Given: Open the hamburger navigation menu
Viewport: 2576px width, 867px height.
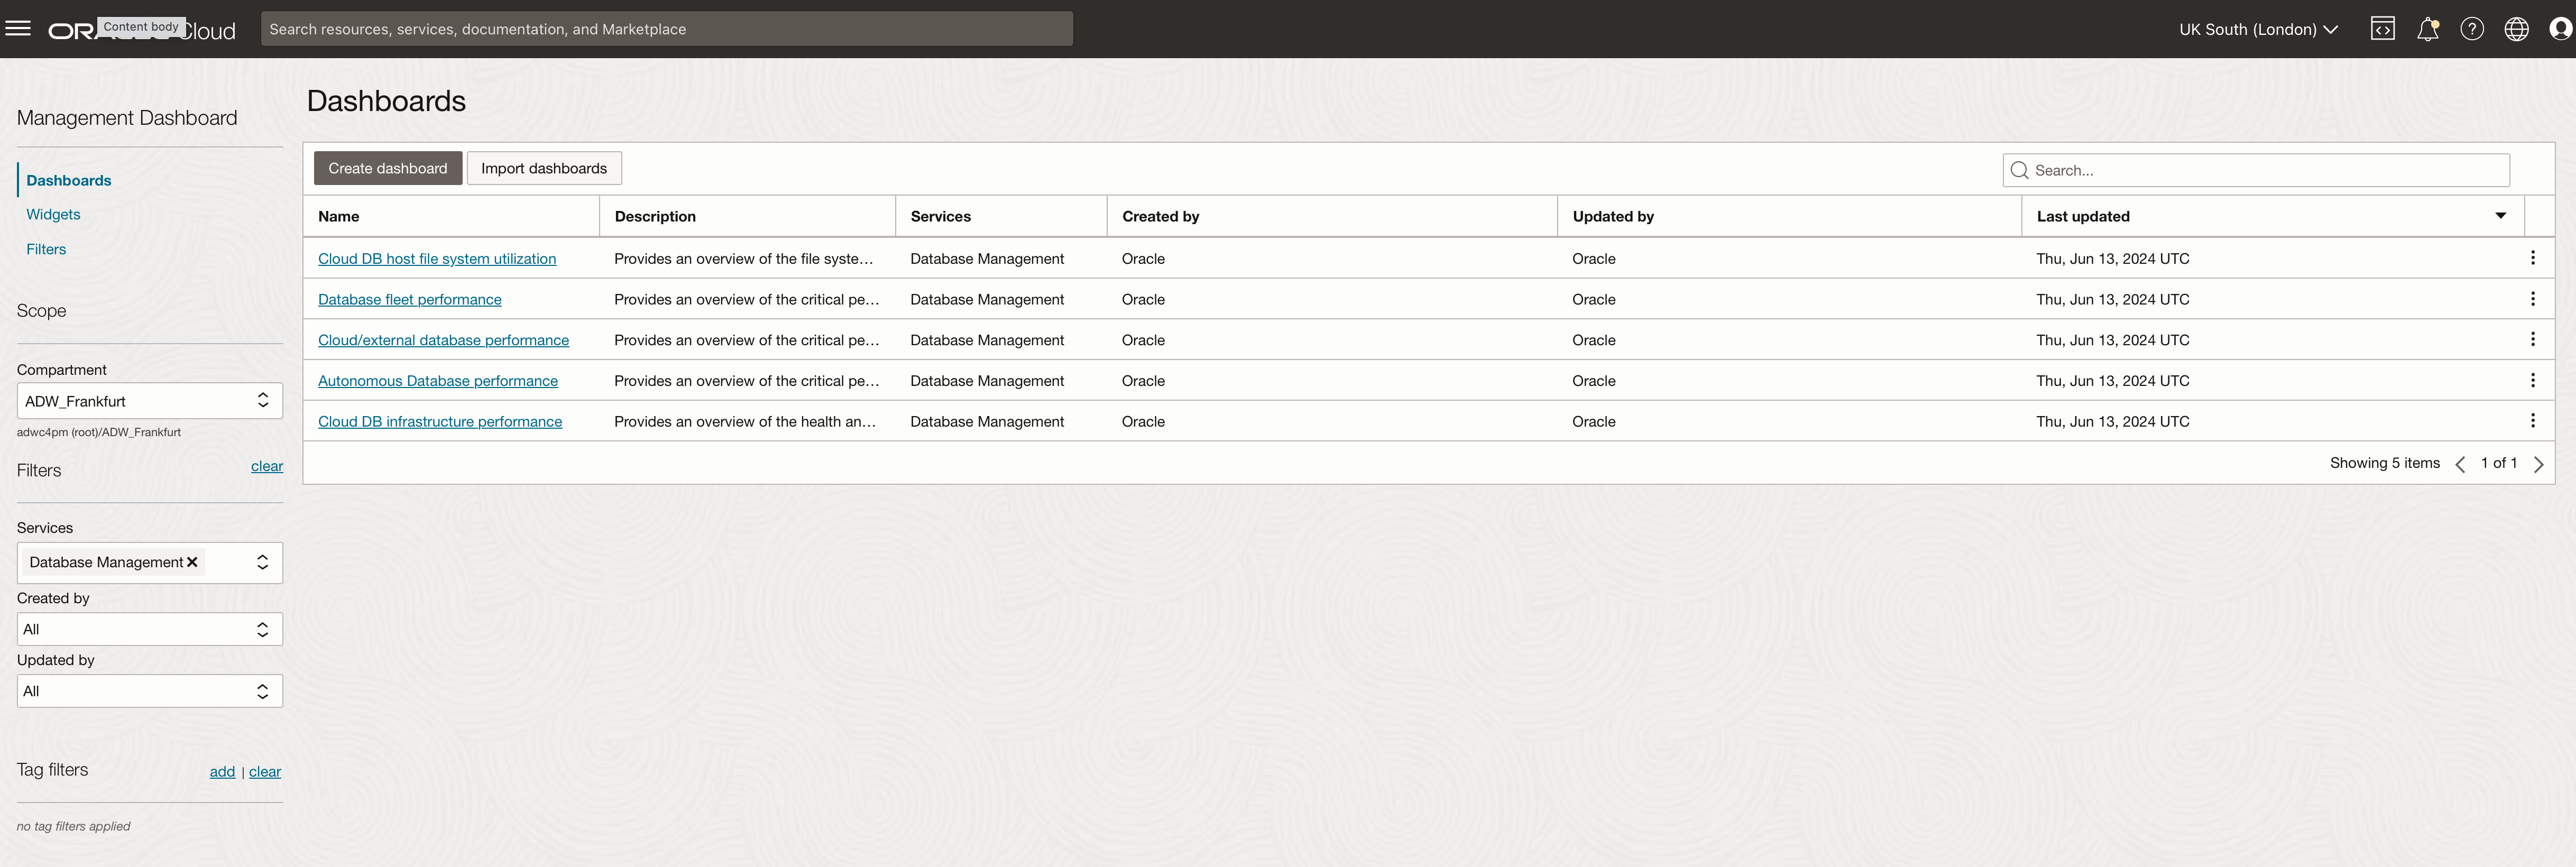Looking at the screenshot, I should point(18,28).
